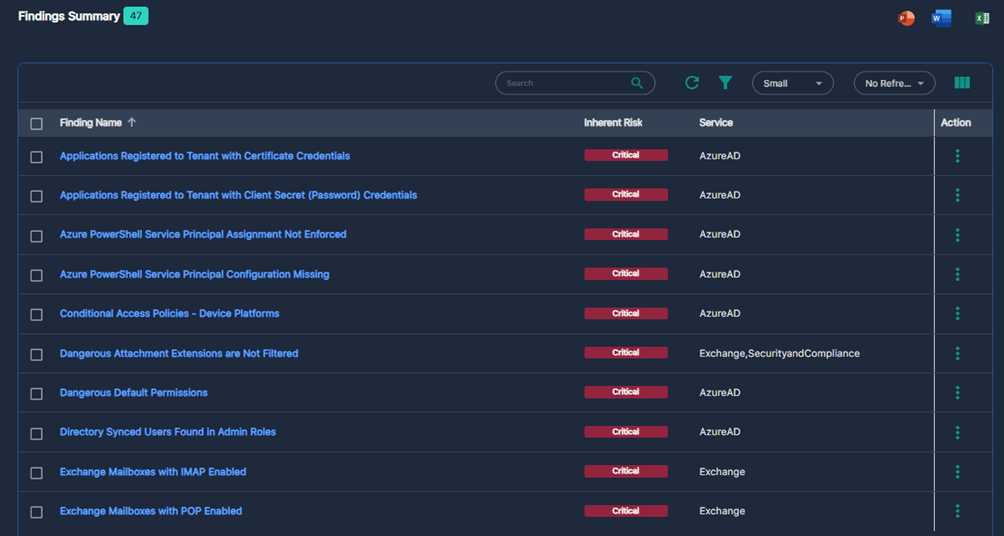Image resolution: width=1004 pixels, height=536 pixels.
Task: Click the Service column header
Action: pos(716,123)
